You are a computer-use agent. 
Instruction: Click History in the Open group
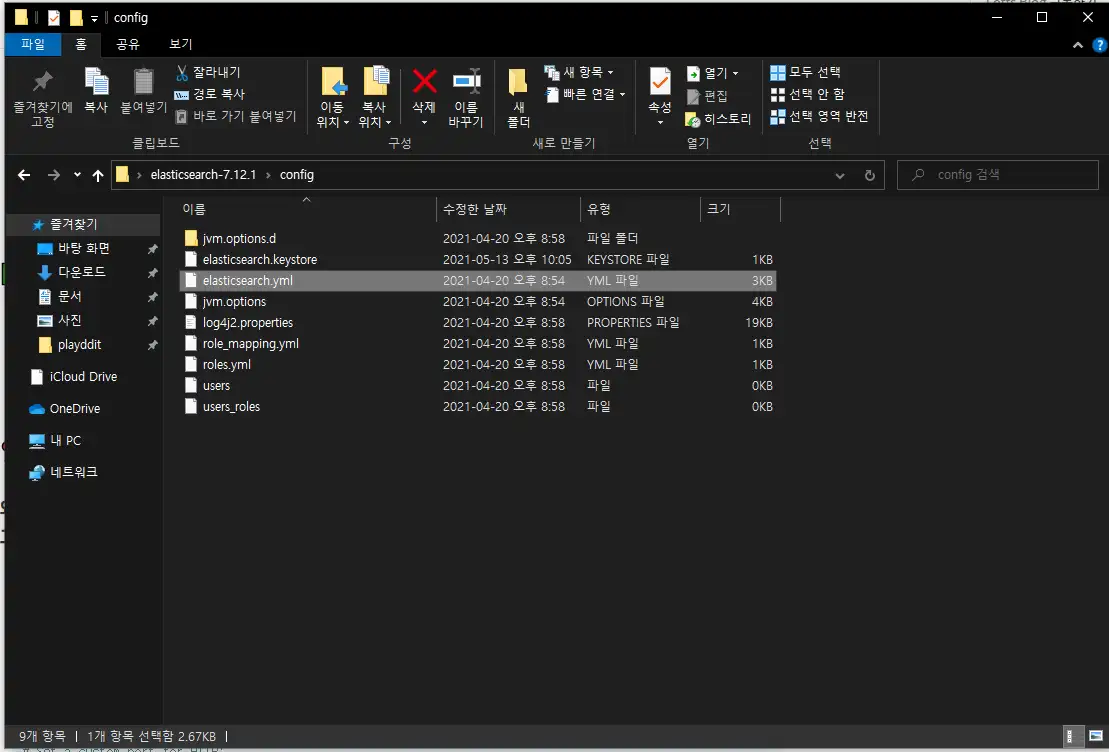(x=719, y=119)
